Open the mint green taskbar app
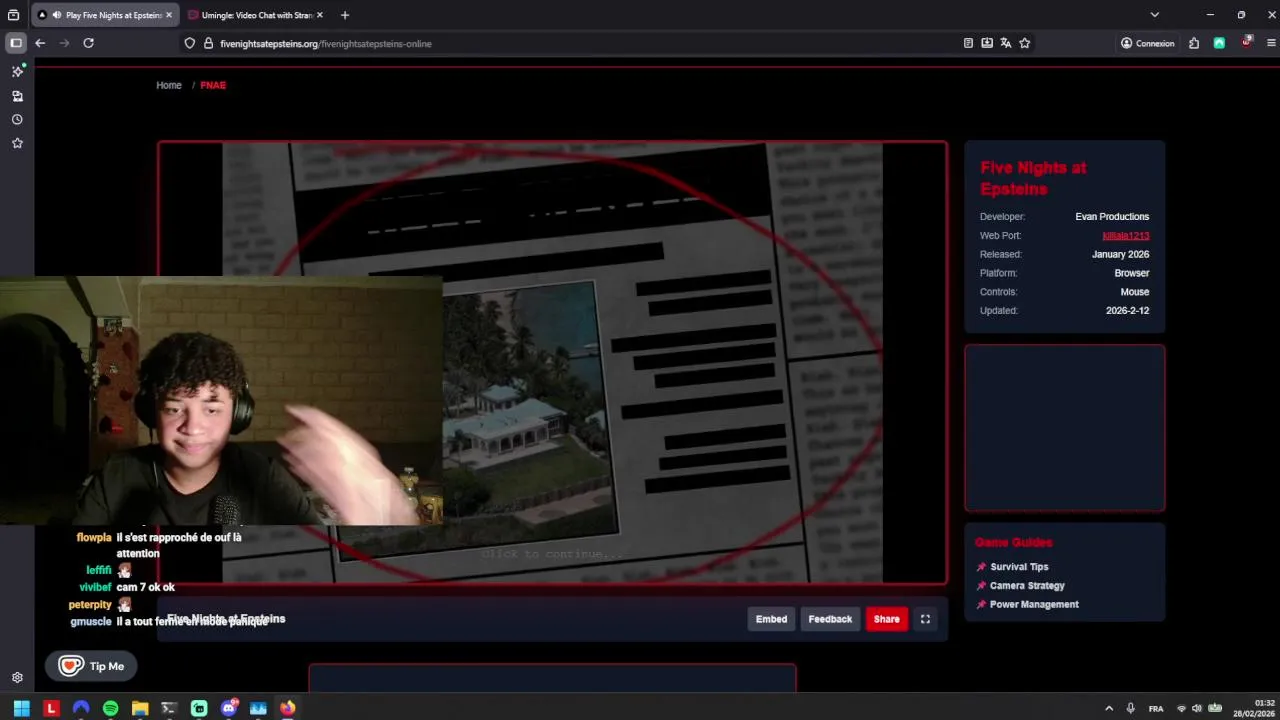 pos(199,708)
